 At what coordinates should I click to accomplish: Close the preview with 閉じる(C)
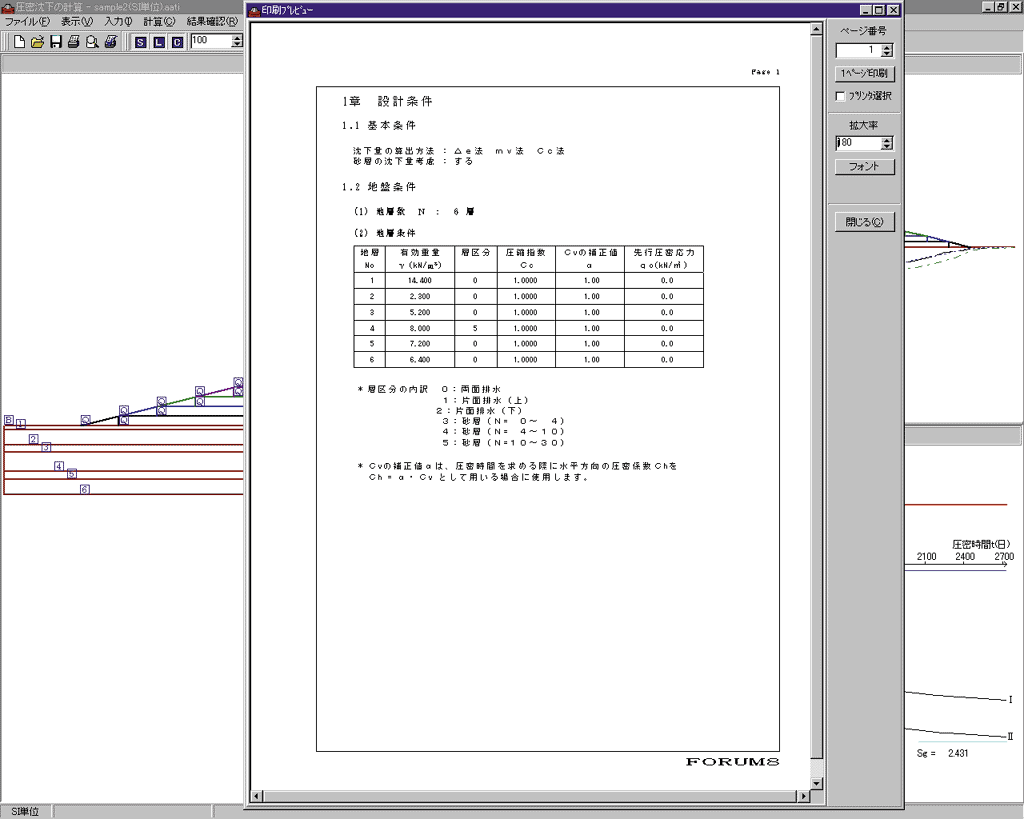pos(864,222)
